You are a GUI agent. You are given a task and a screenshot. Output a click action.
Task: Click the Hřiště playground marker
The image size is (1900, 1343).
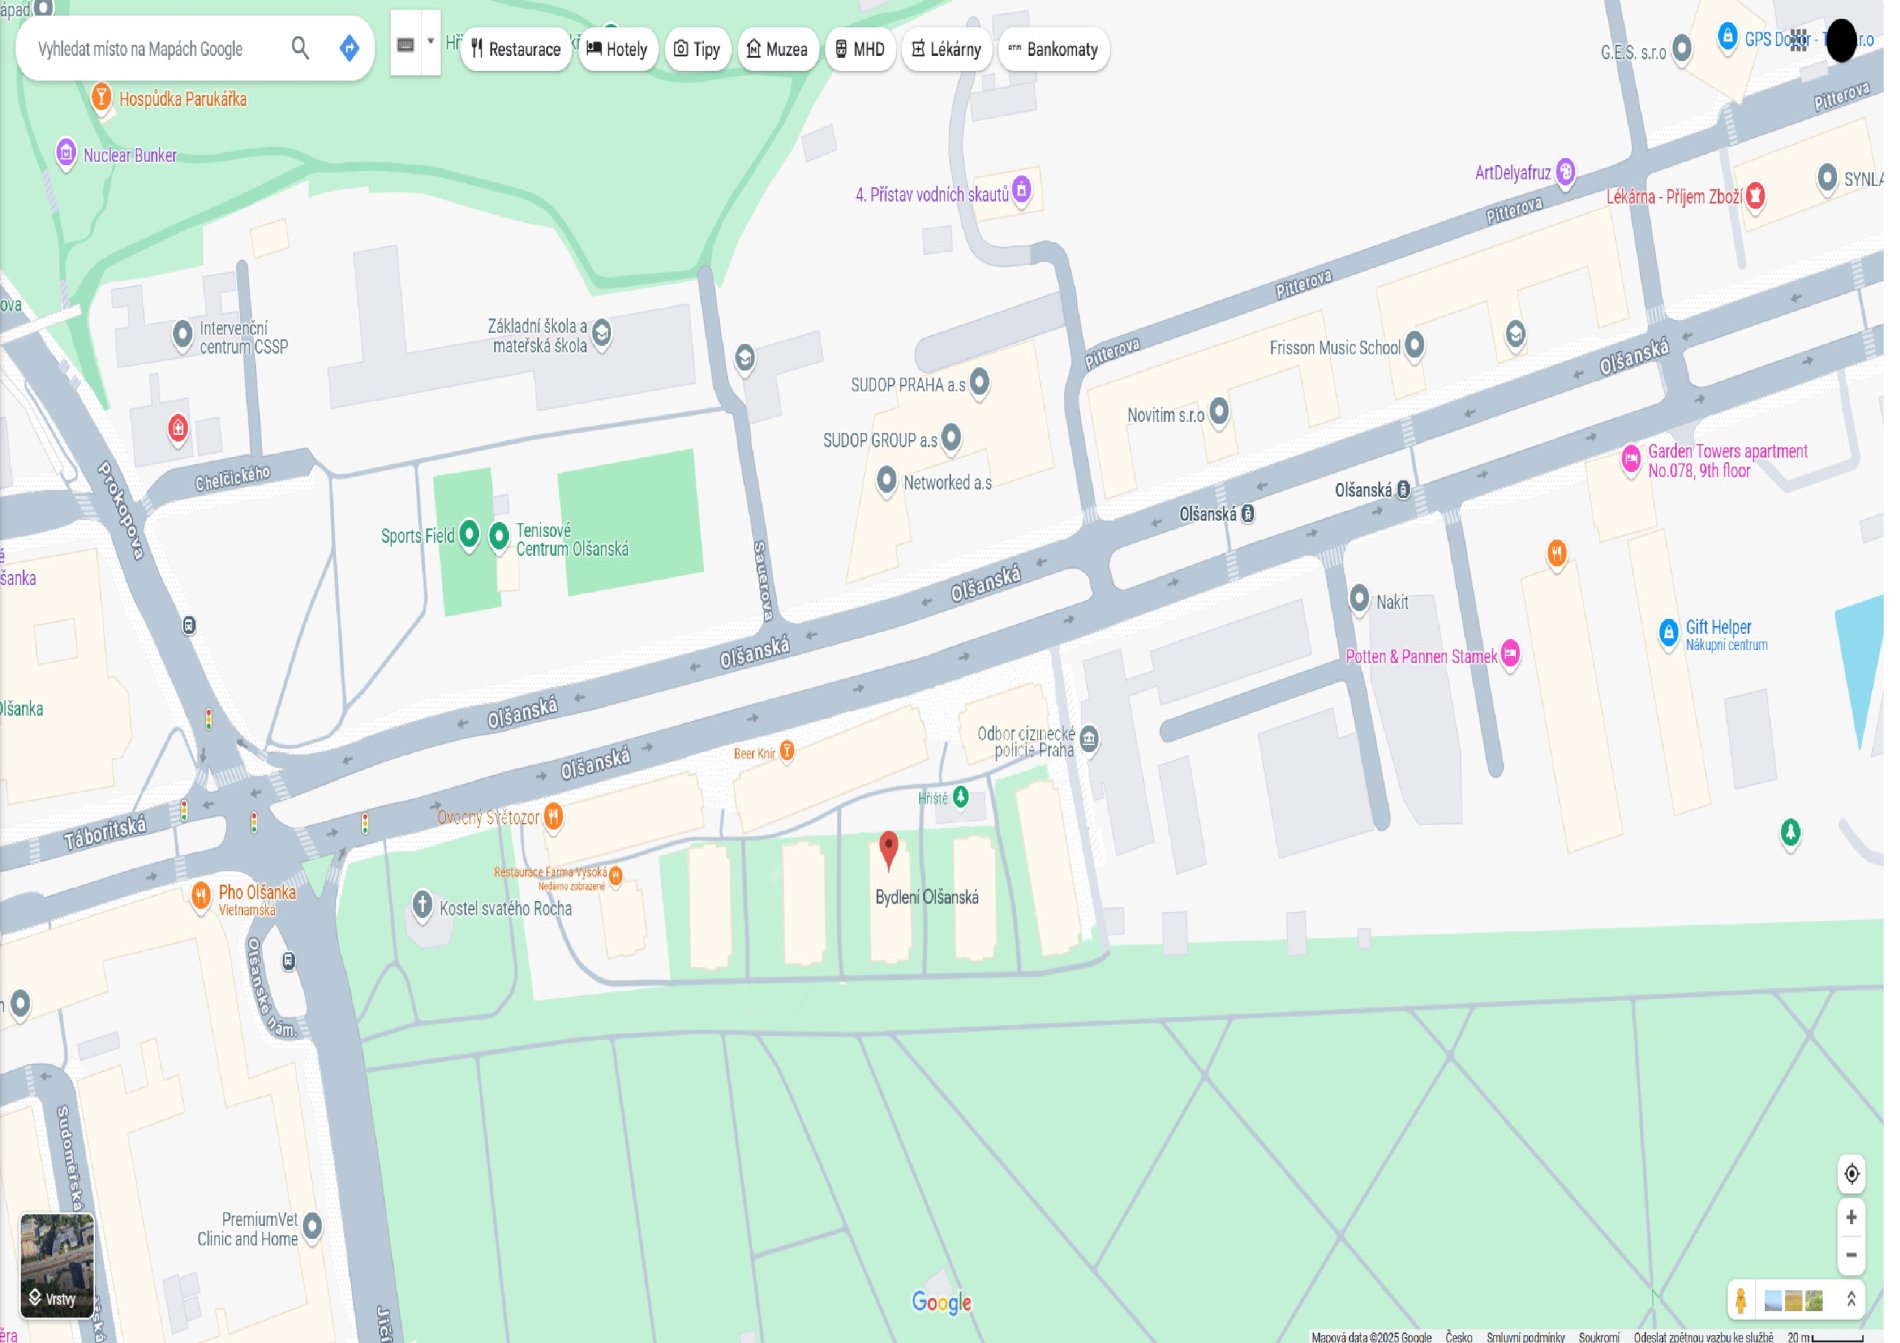(x=961, y=796)
